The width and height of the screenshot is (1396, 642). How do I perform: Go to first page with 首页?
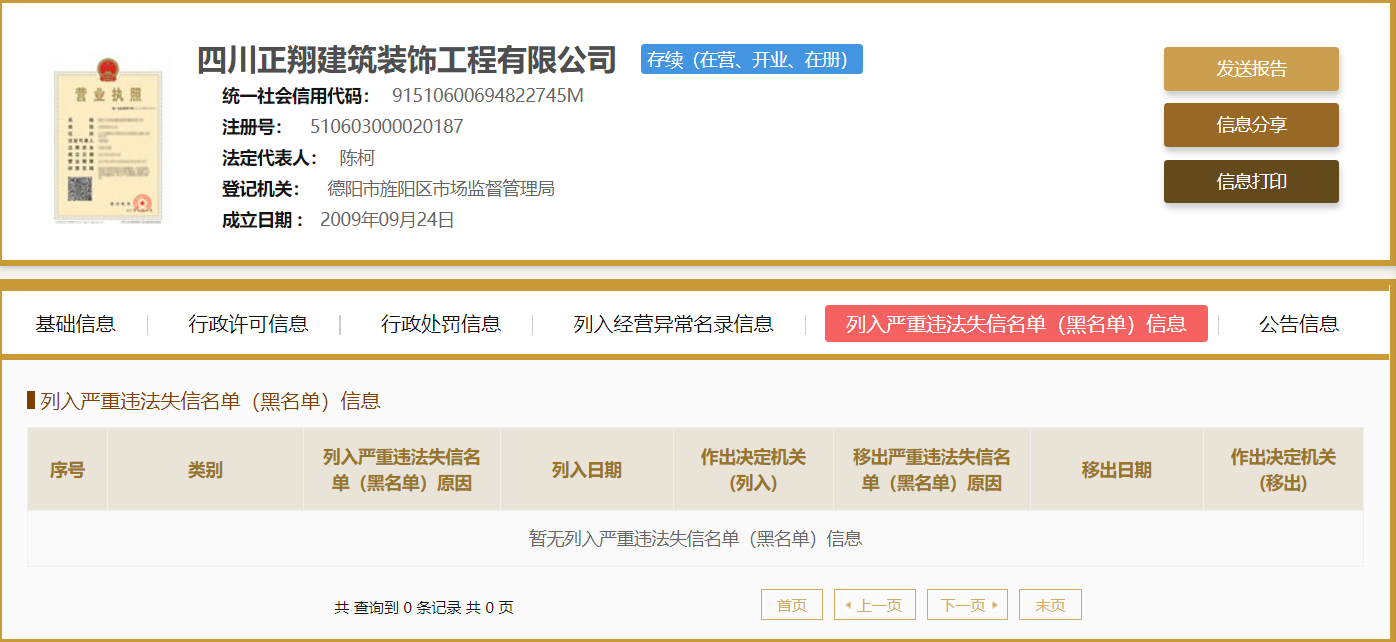(x=792, y=605)
